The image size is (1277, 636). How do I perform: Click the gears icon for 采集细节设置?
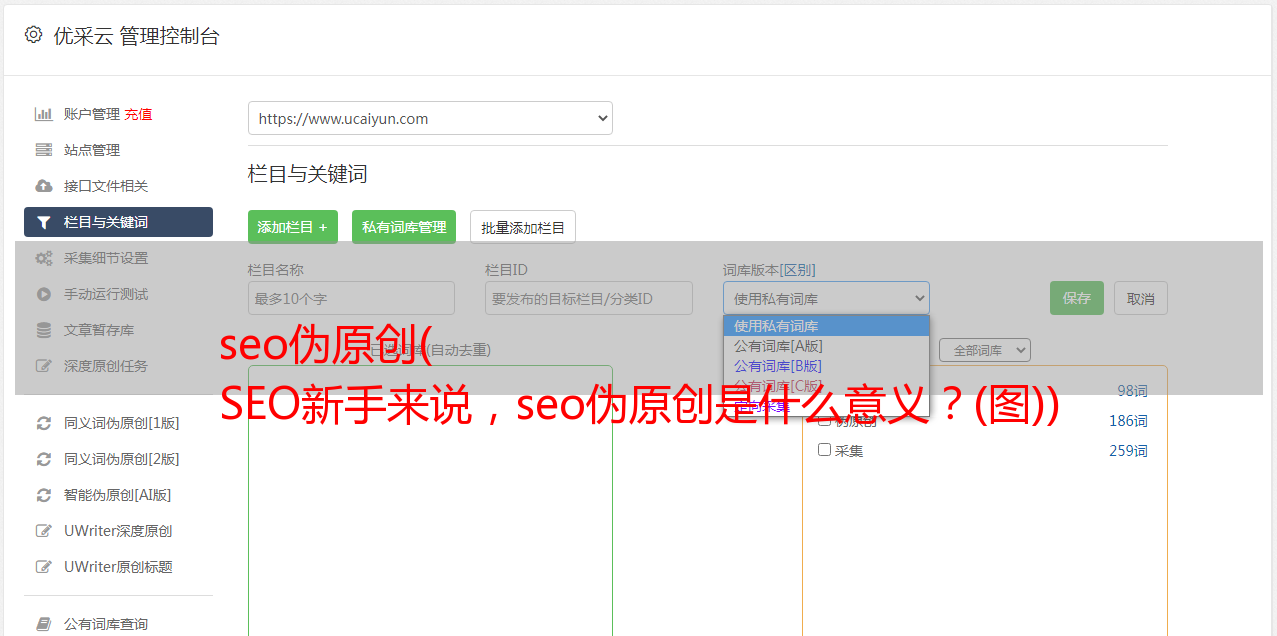pos(44,258)
